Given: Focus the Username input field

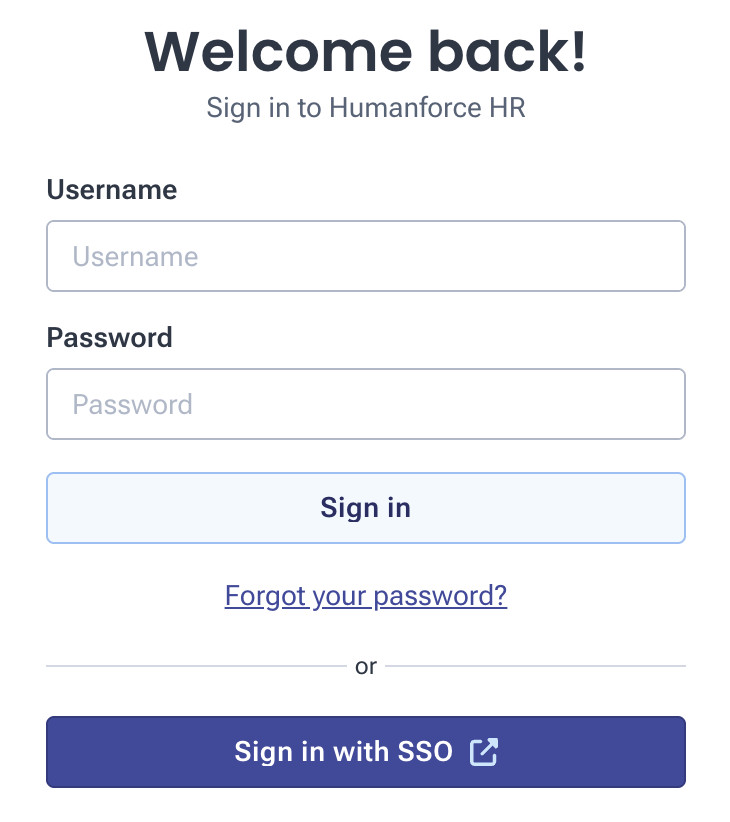Looking at the screenshot, I should (x=365, y=256).
